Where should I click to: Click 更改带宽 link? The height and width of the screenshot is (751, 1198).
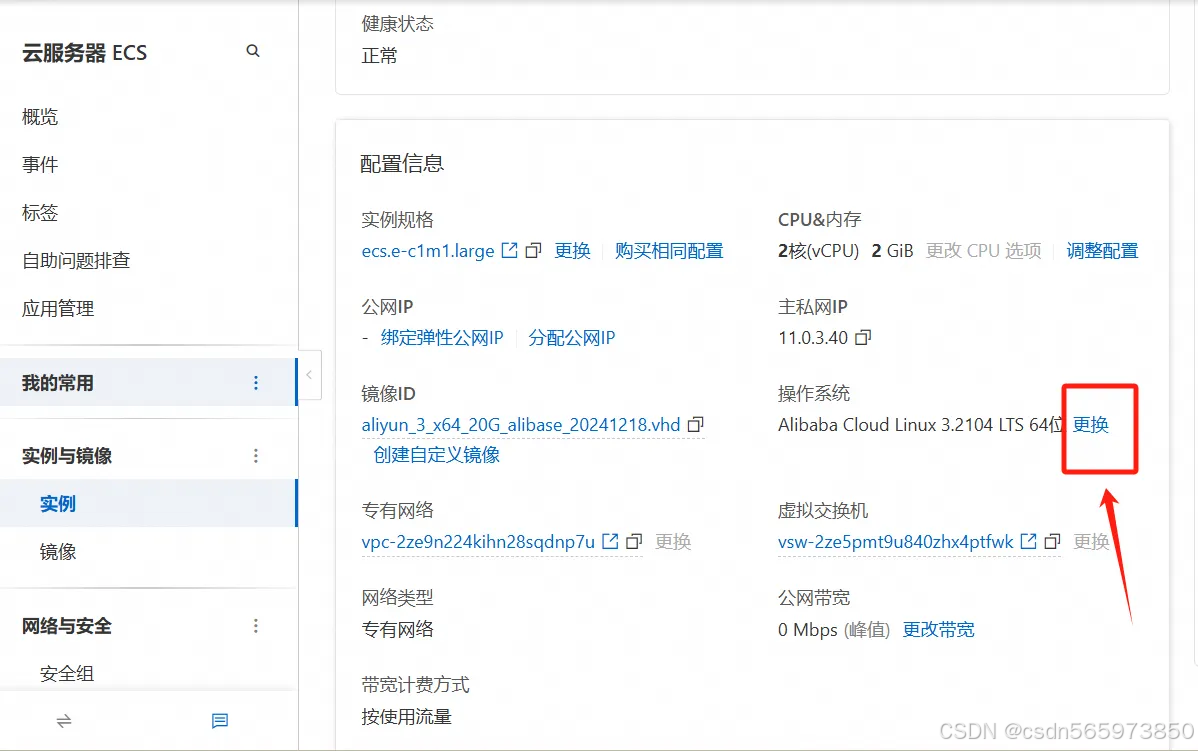[939, 630]
